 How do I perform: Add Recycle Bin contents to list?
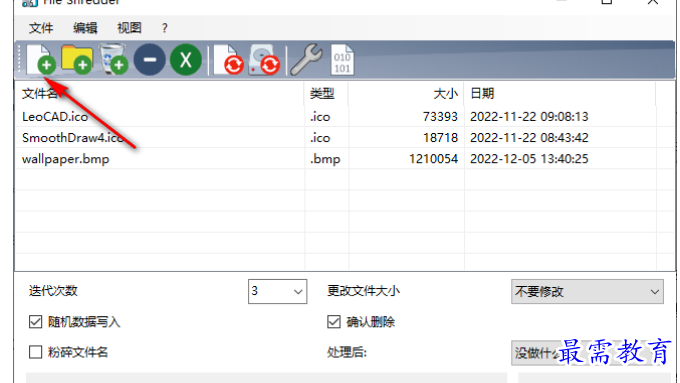114,59
